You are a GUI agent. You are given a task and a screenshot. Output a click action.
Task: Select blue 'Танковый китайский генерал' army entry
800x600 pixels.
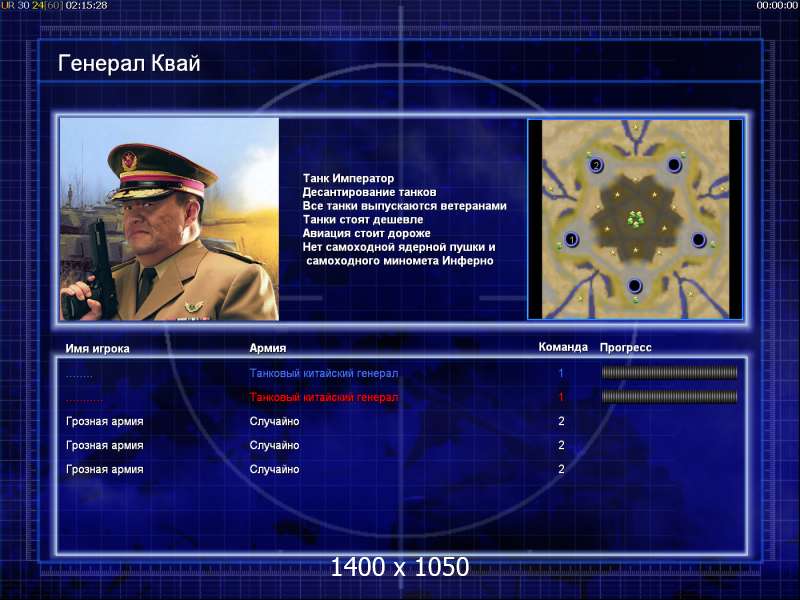324,373
